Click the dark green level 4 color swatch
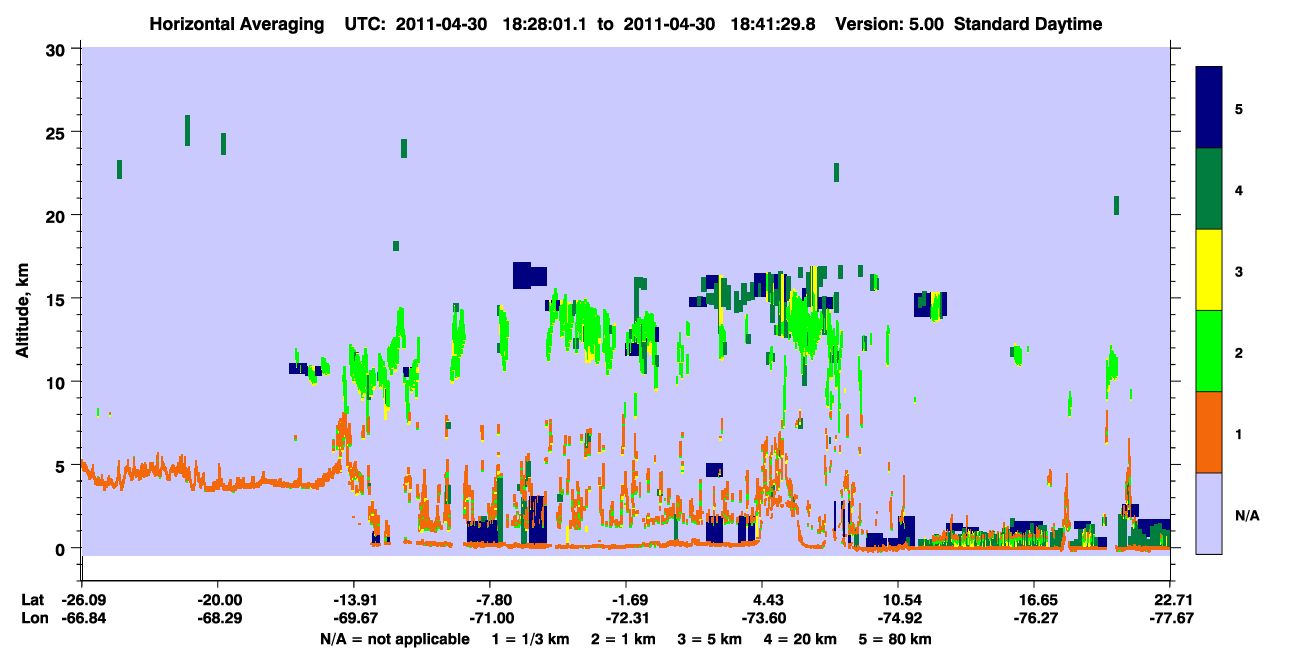This screenshot has height=667, width=1300. click(1209, 189)
